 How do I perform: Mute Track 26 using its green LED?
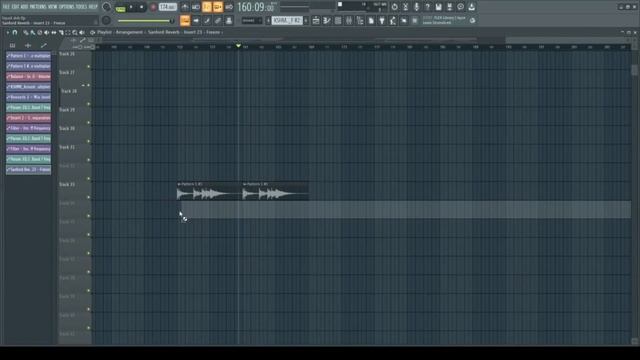[89, 67]
